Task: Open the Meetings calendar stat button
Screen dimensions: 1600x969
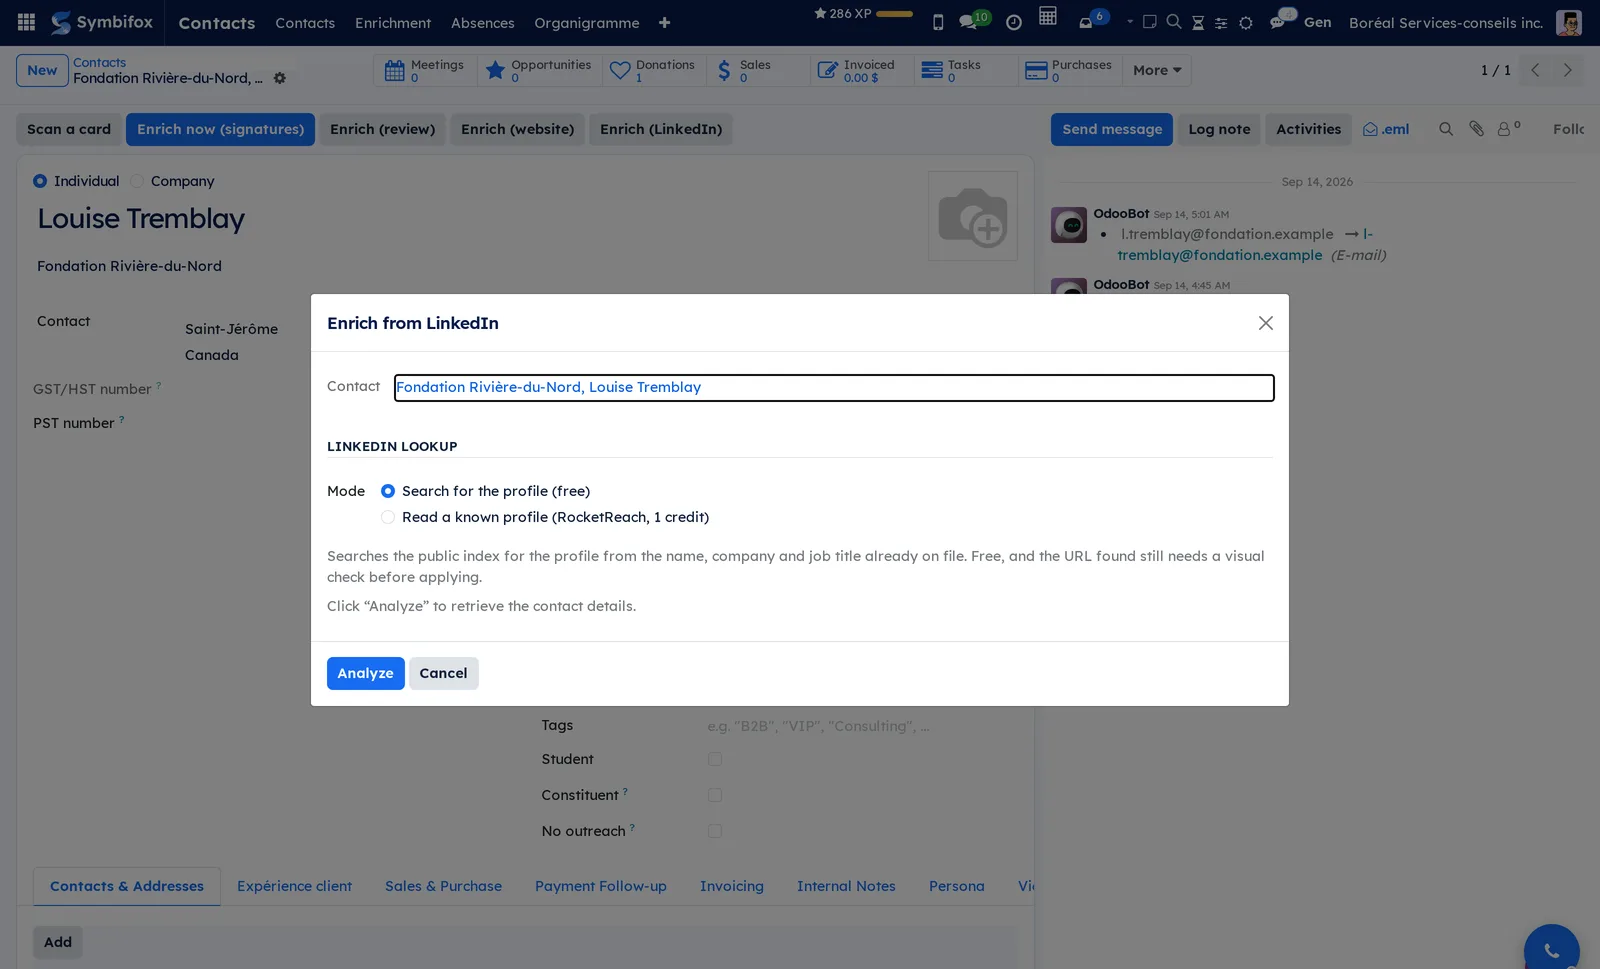Action: tap(425, 70)
